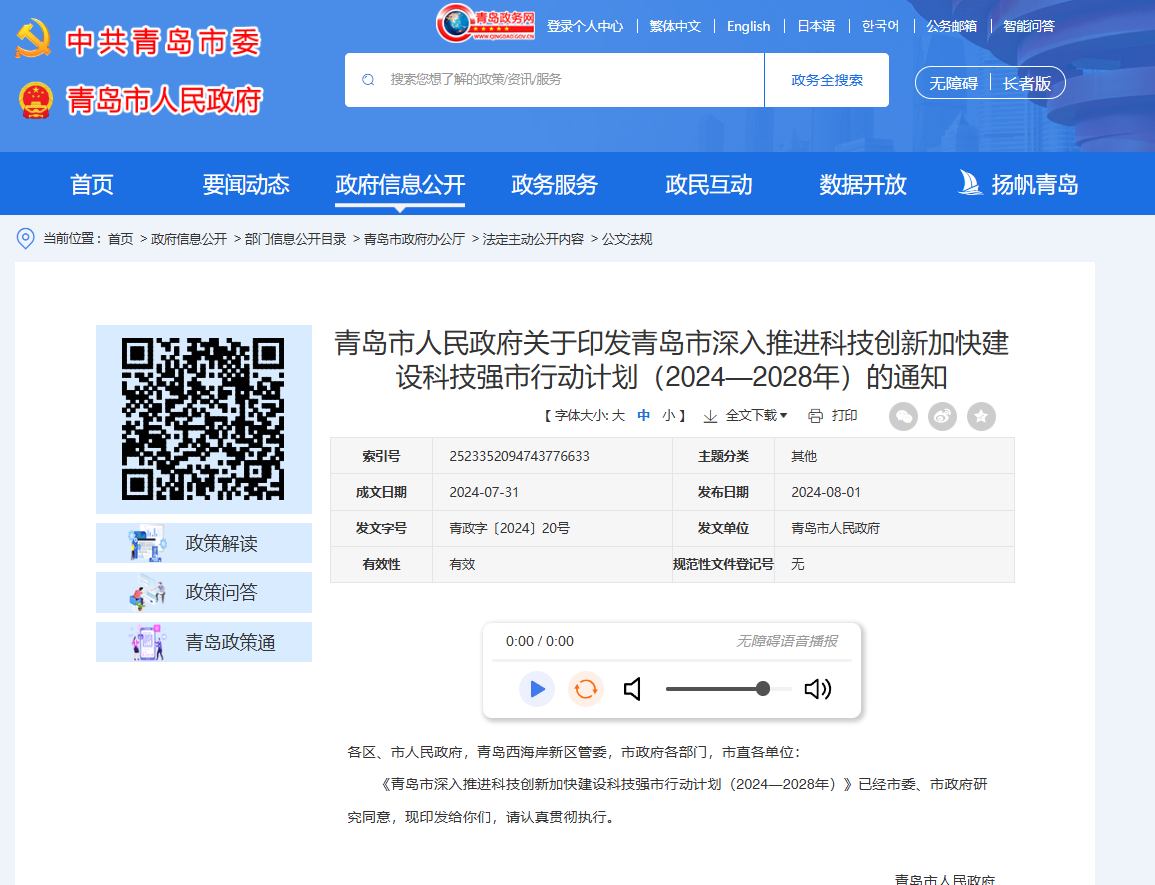Image resolution: width=1155 pixels, height=885 pixels.
Task: Toggle the audio loop replay button
Action: click(x=586, y=689)
